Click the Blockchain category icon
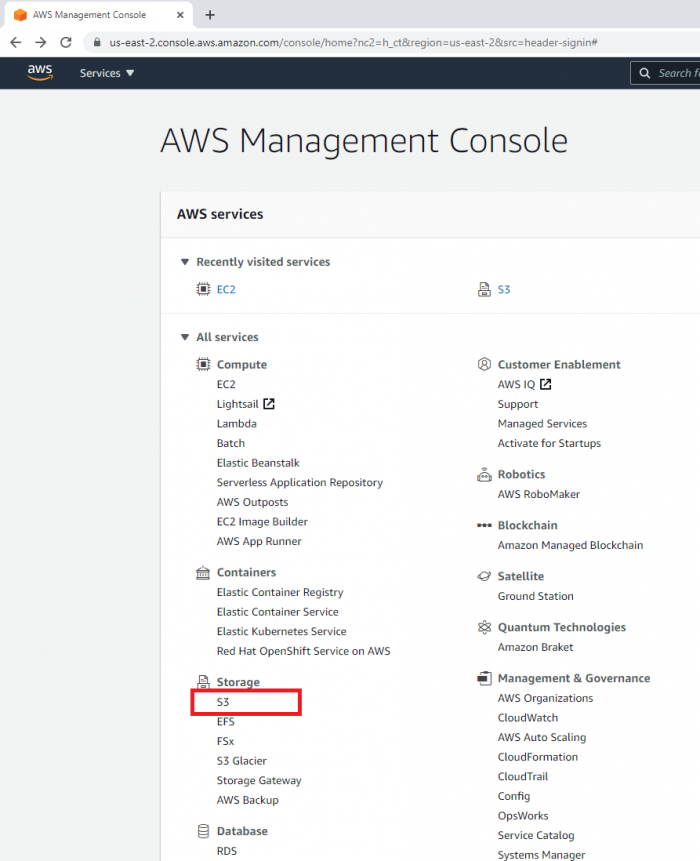Viewport: 700px width, 861px height. [x=484, y=525]
